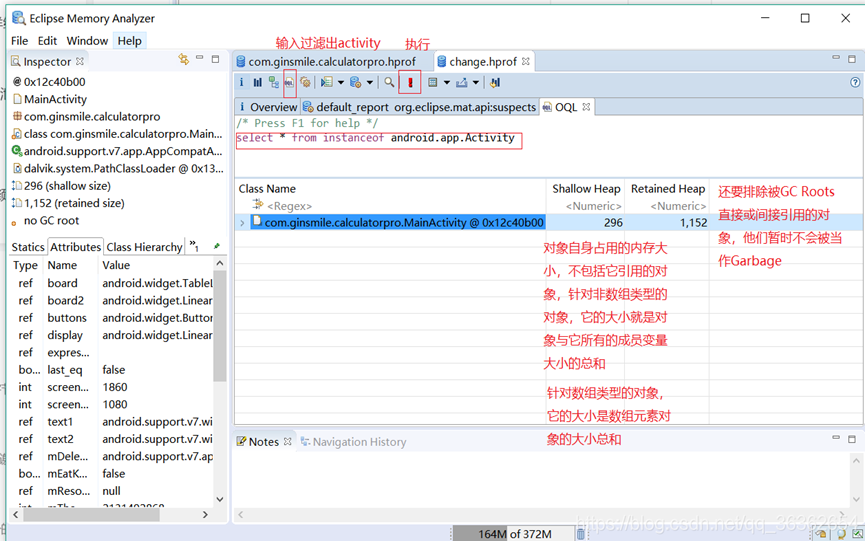Maximize the heap editor area
865x541 pixels.
tap(852, 58)
